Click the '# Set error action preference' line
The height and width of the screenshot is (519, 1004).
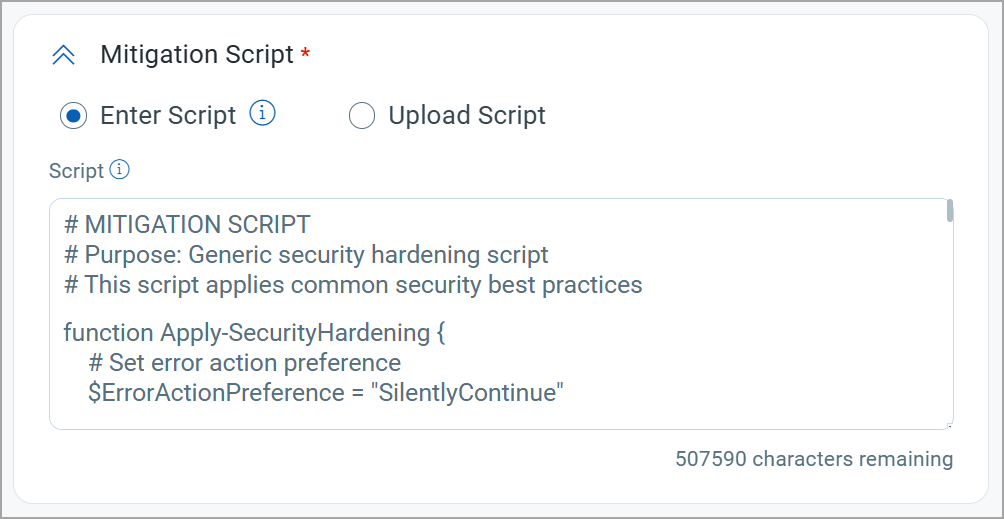coord(245,363)
